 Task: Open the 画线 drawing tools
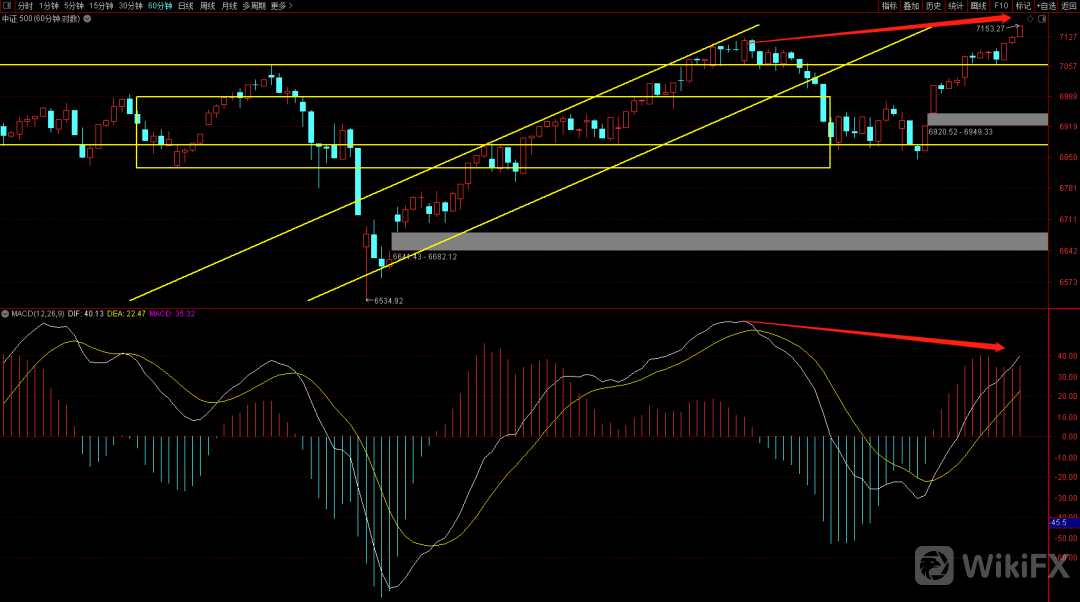978,6
